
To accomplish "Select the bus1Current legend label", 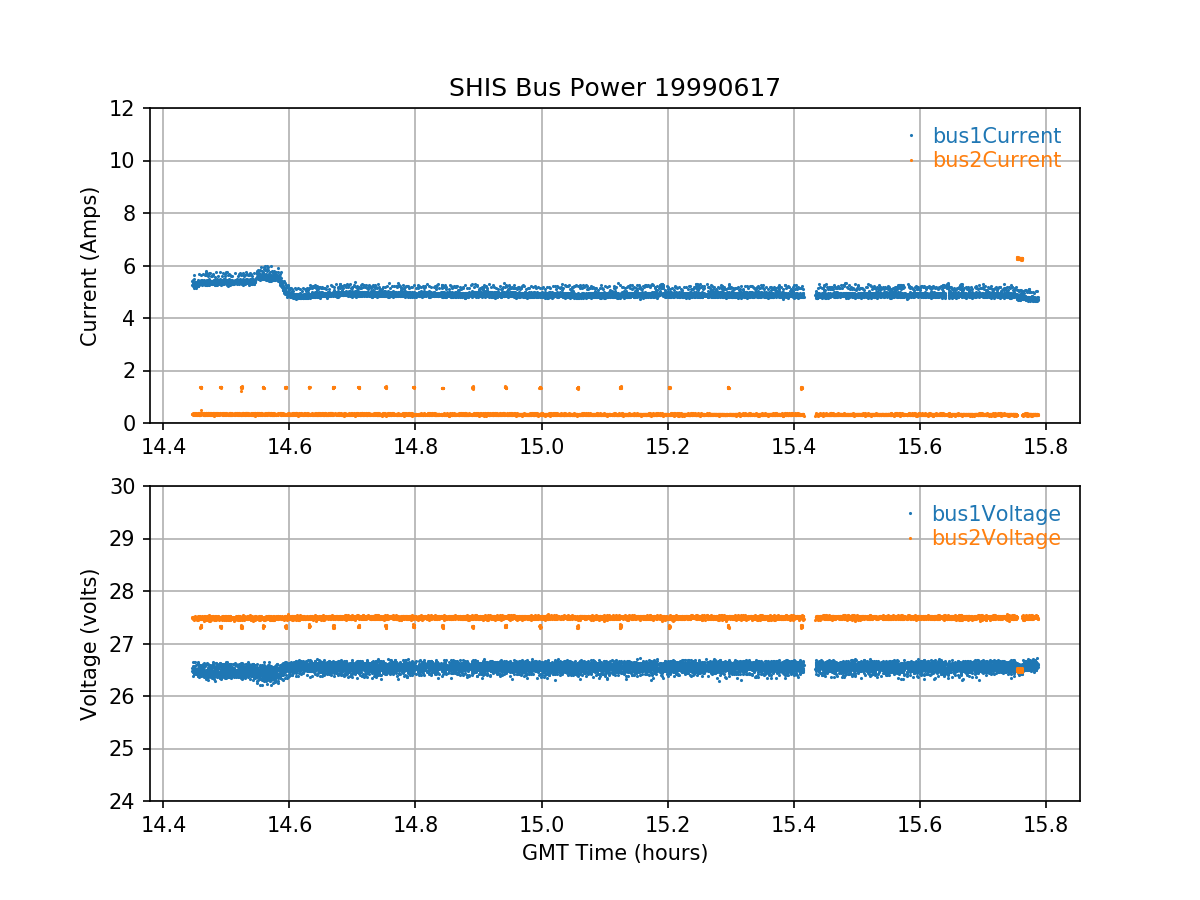I will point(996,136).
